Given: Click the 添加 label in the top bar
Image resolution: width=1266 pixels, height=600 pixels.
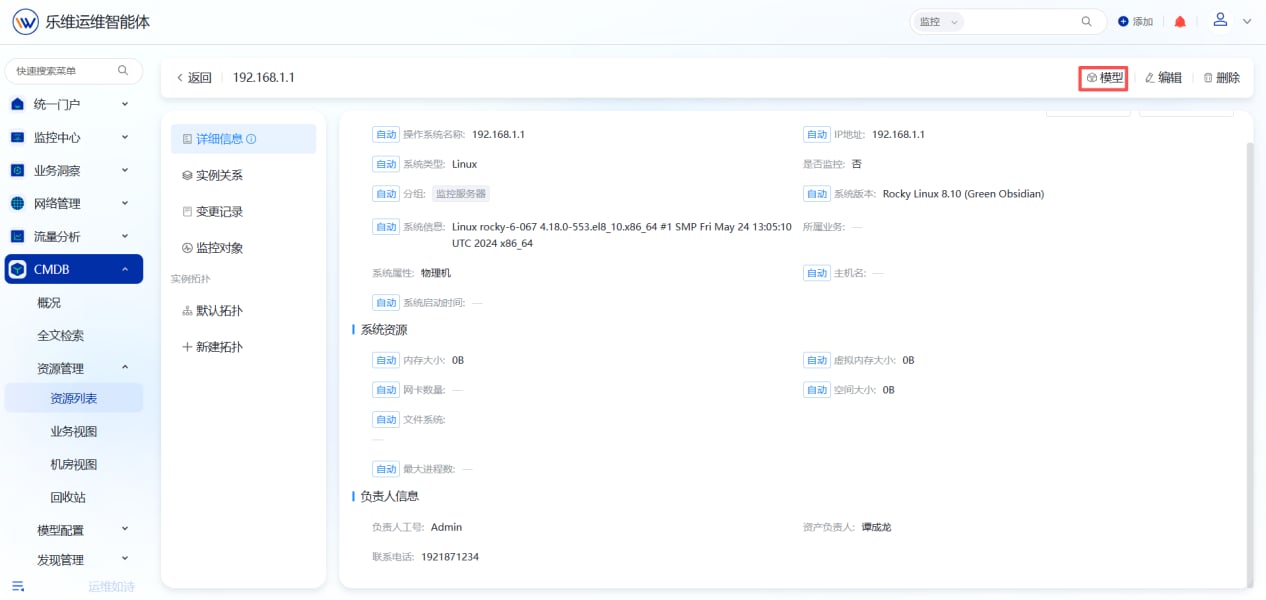Looking at the screenshot, I should (1143, 21).
